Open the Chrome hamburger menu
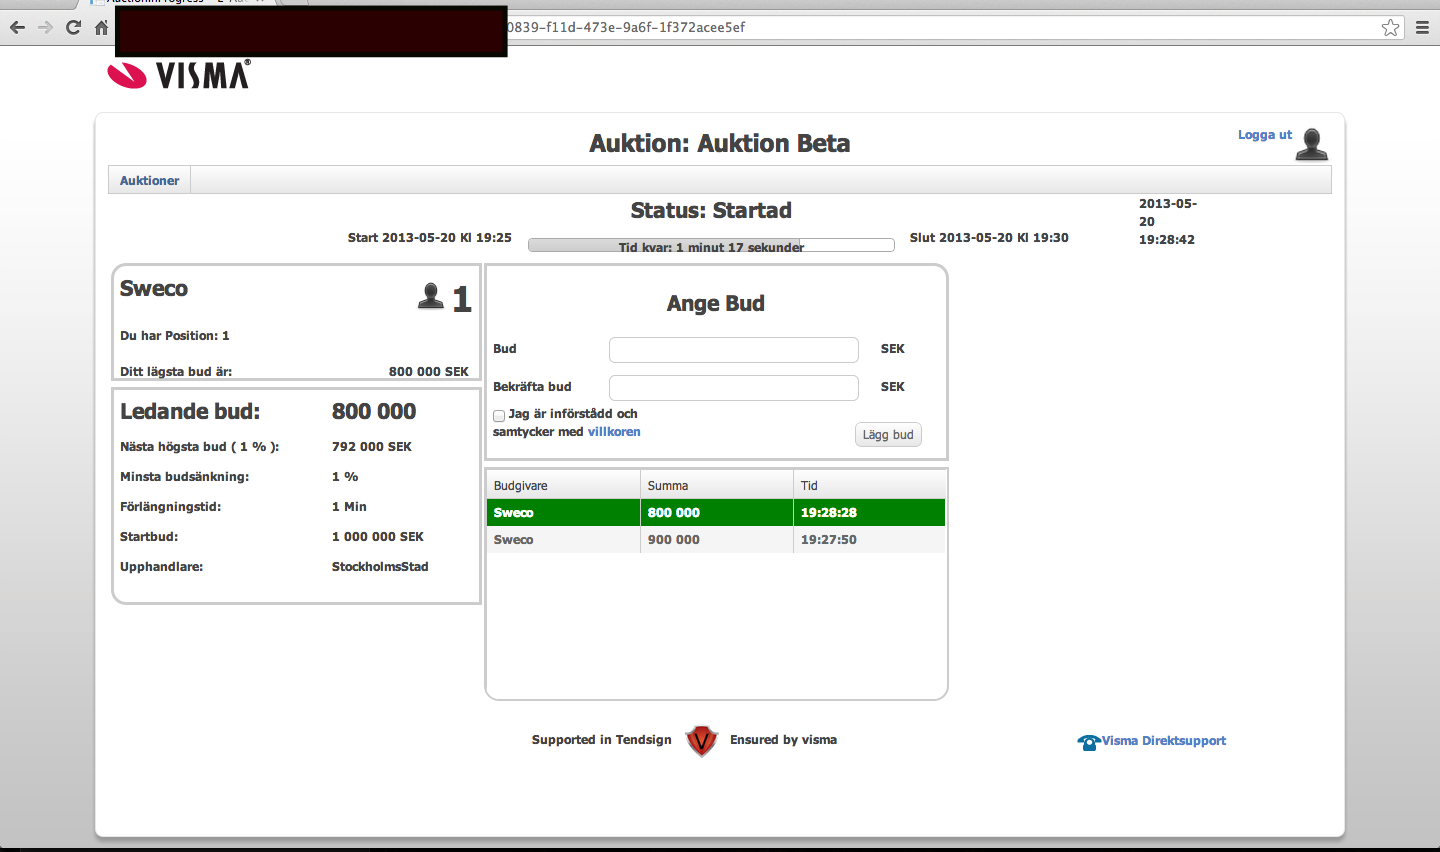1440x852 pixels. click(x=1422, y=27)
